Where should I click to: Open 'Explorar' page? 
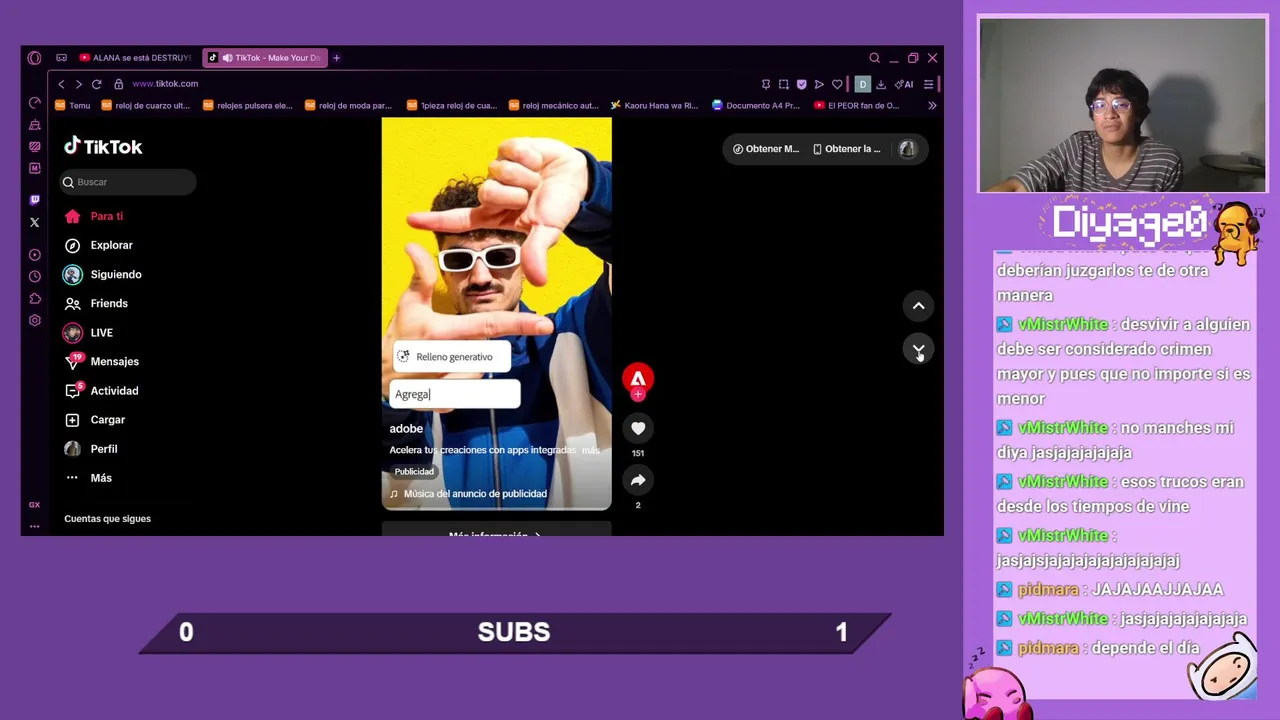pyautogui.click(x=98, y=245)
